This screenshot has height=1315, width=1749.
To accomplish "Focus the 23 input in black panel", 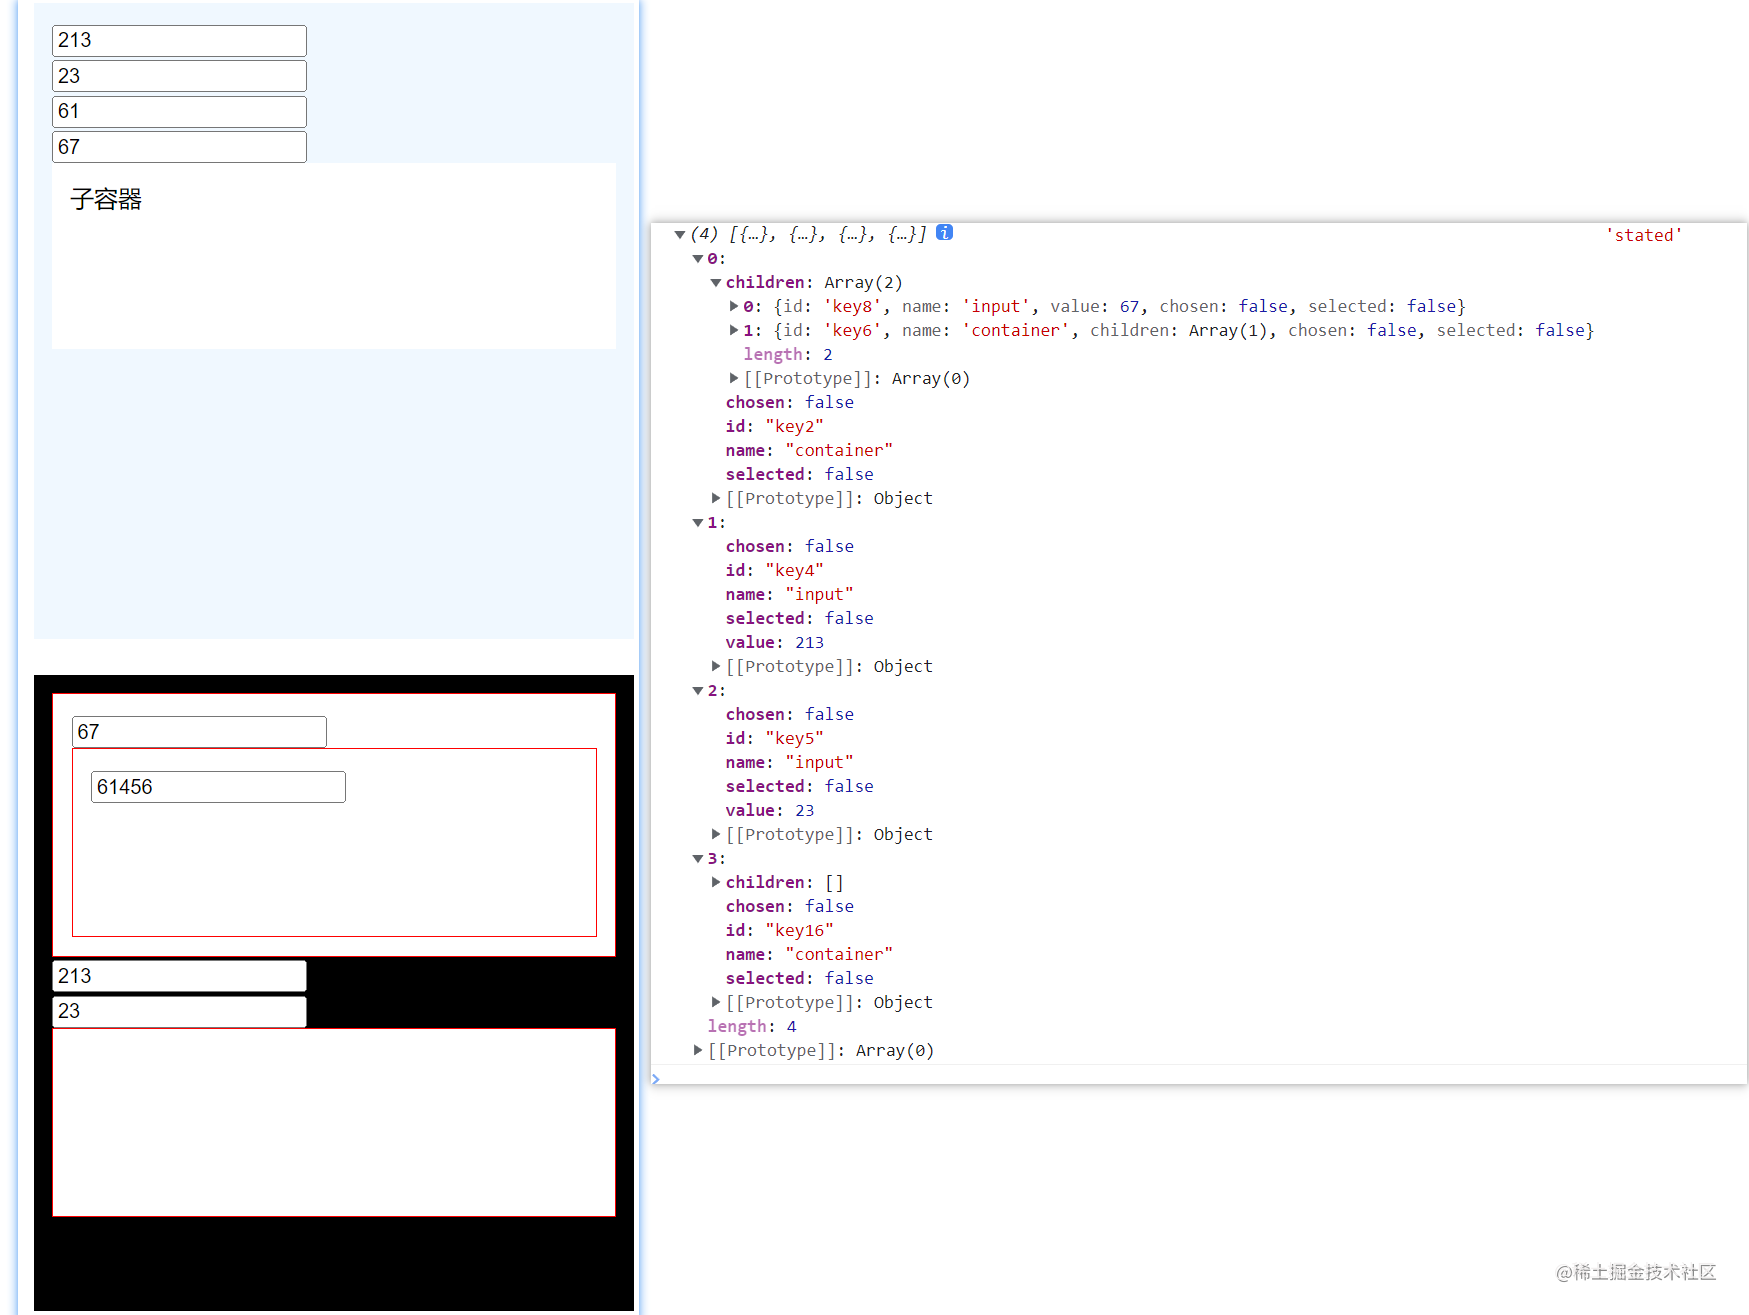I will click(x=179, y=1011).
